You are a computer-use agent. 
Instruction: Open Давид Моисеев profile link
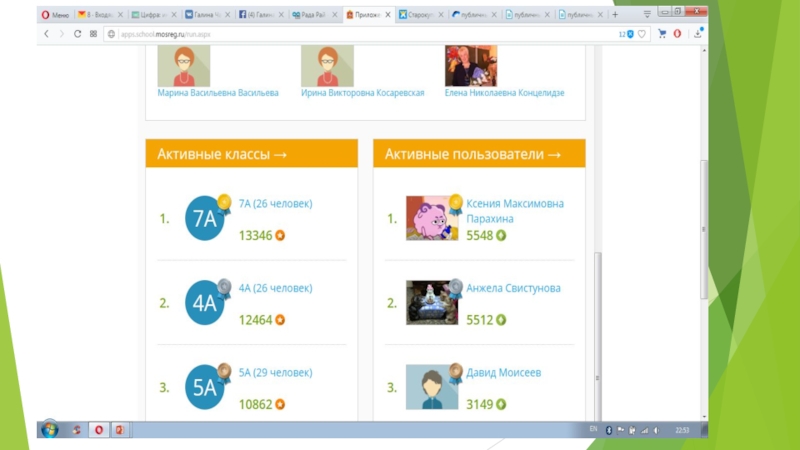point(504,373)
